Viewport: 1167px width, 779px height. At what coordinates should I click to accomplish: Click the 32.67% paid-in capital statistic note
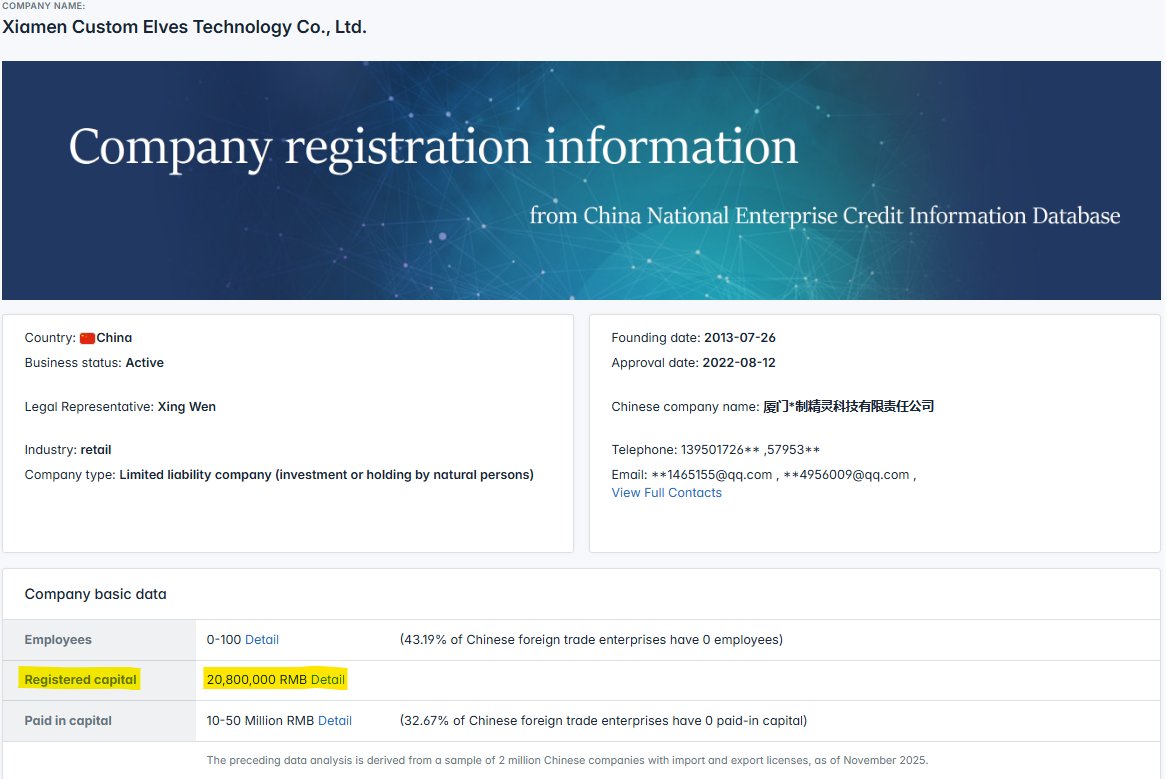pyautogui.click(x=603, y=720)
